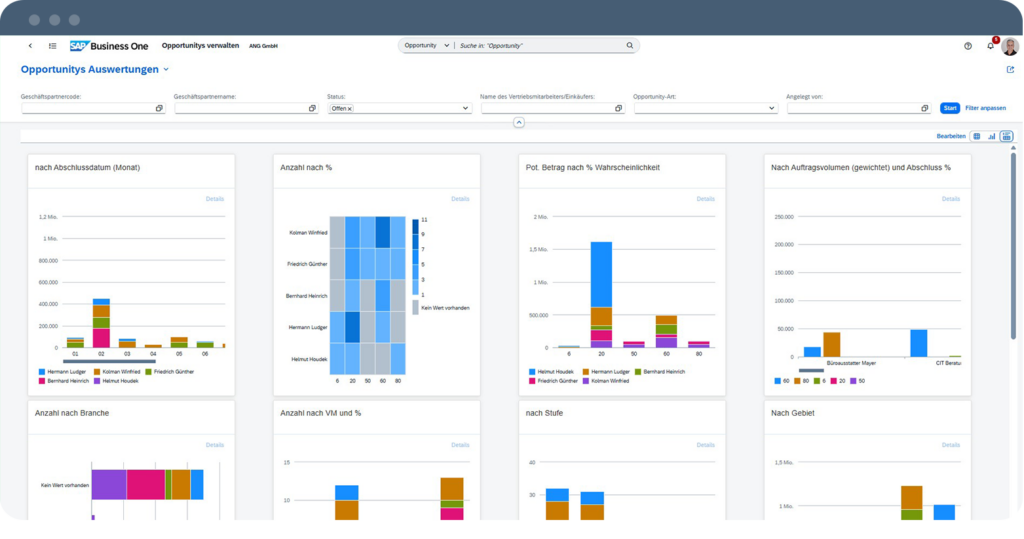Click ANG GmbH company name
This screenshot has width=1024, height=539.
point(263,46)
